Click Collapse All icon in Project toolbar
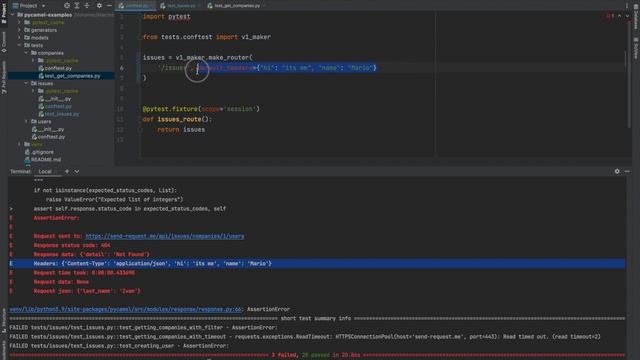The image size is (640, 360). (87, 6)
